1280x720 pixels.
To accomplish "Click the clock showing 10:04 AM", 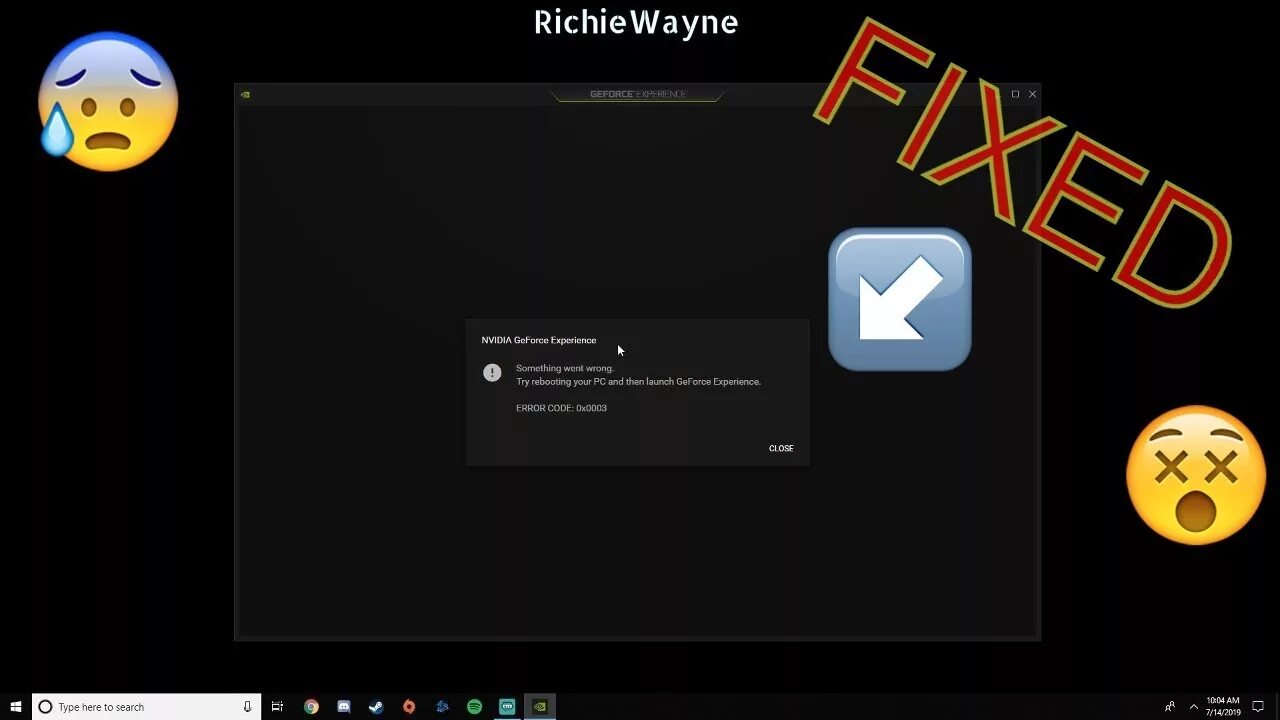I will tap(1223, 707).
